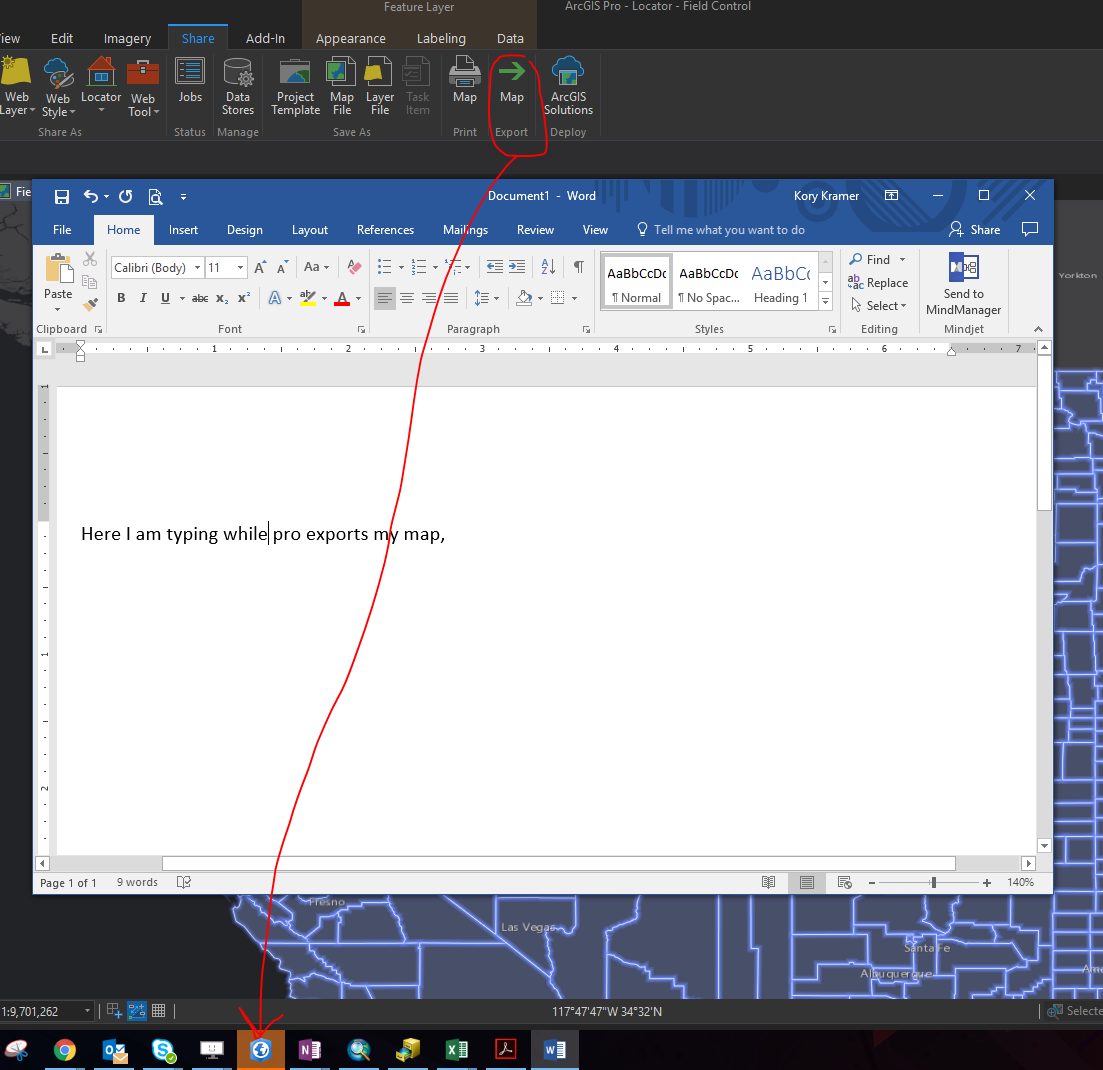Image resolution: width=1103 pixels, height=1070 pixels.
Task: Open Excel from the Windows taskbar
Action: pos(457,1050)
